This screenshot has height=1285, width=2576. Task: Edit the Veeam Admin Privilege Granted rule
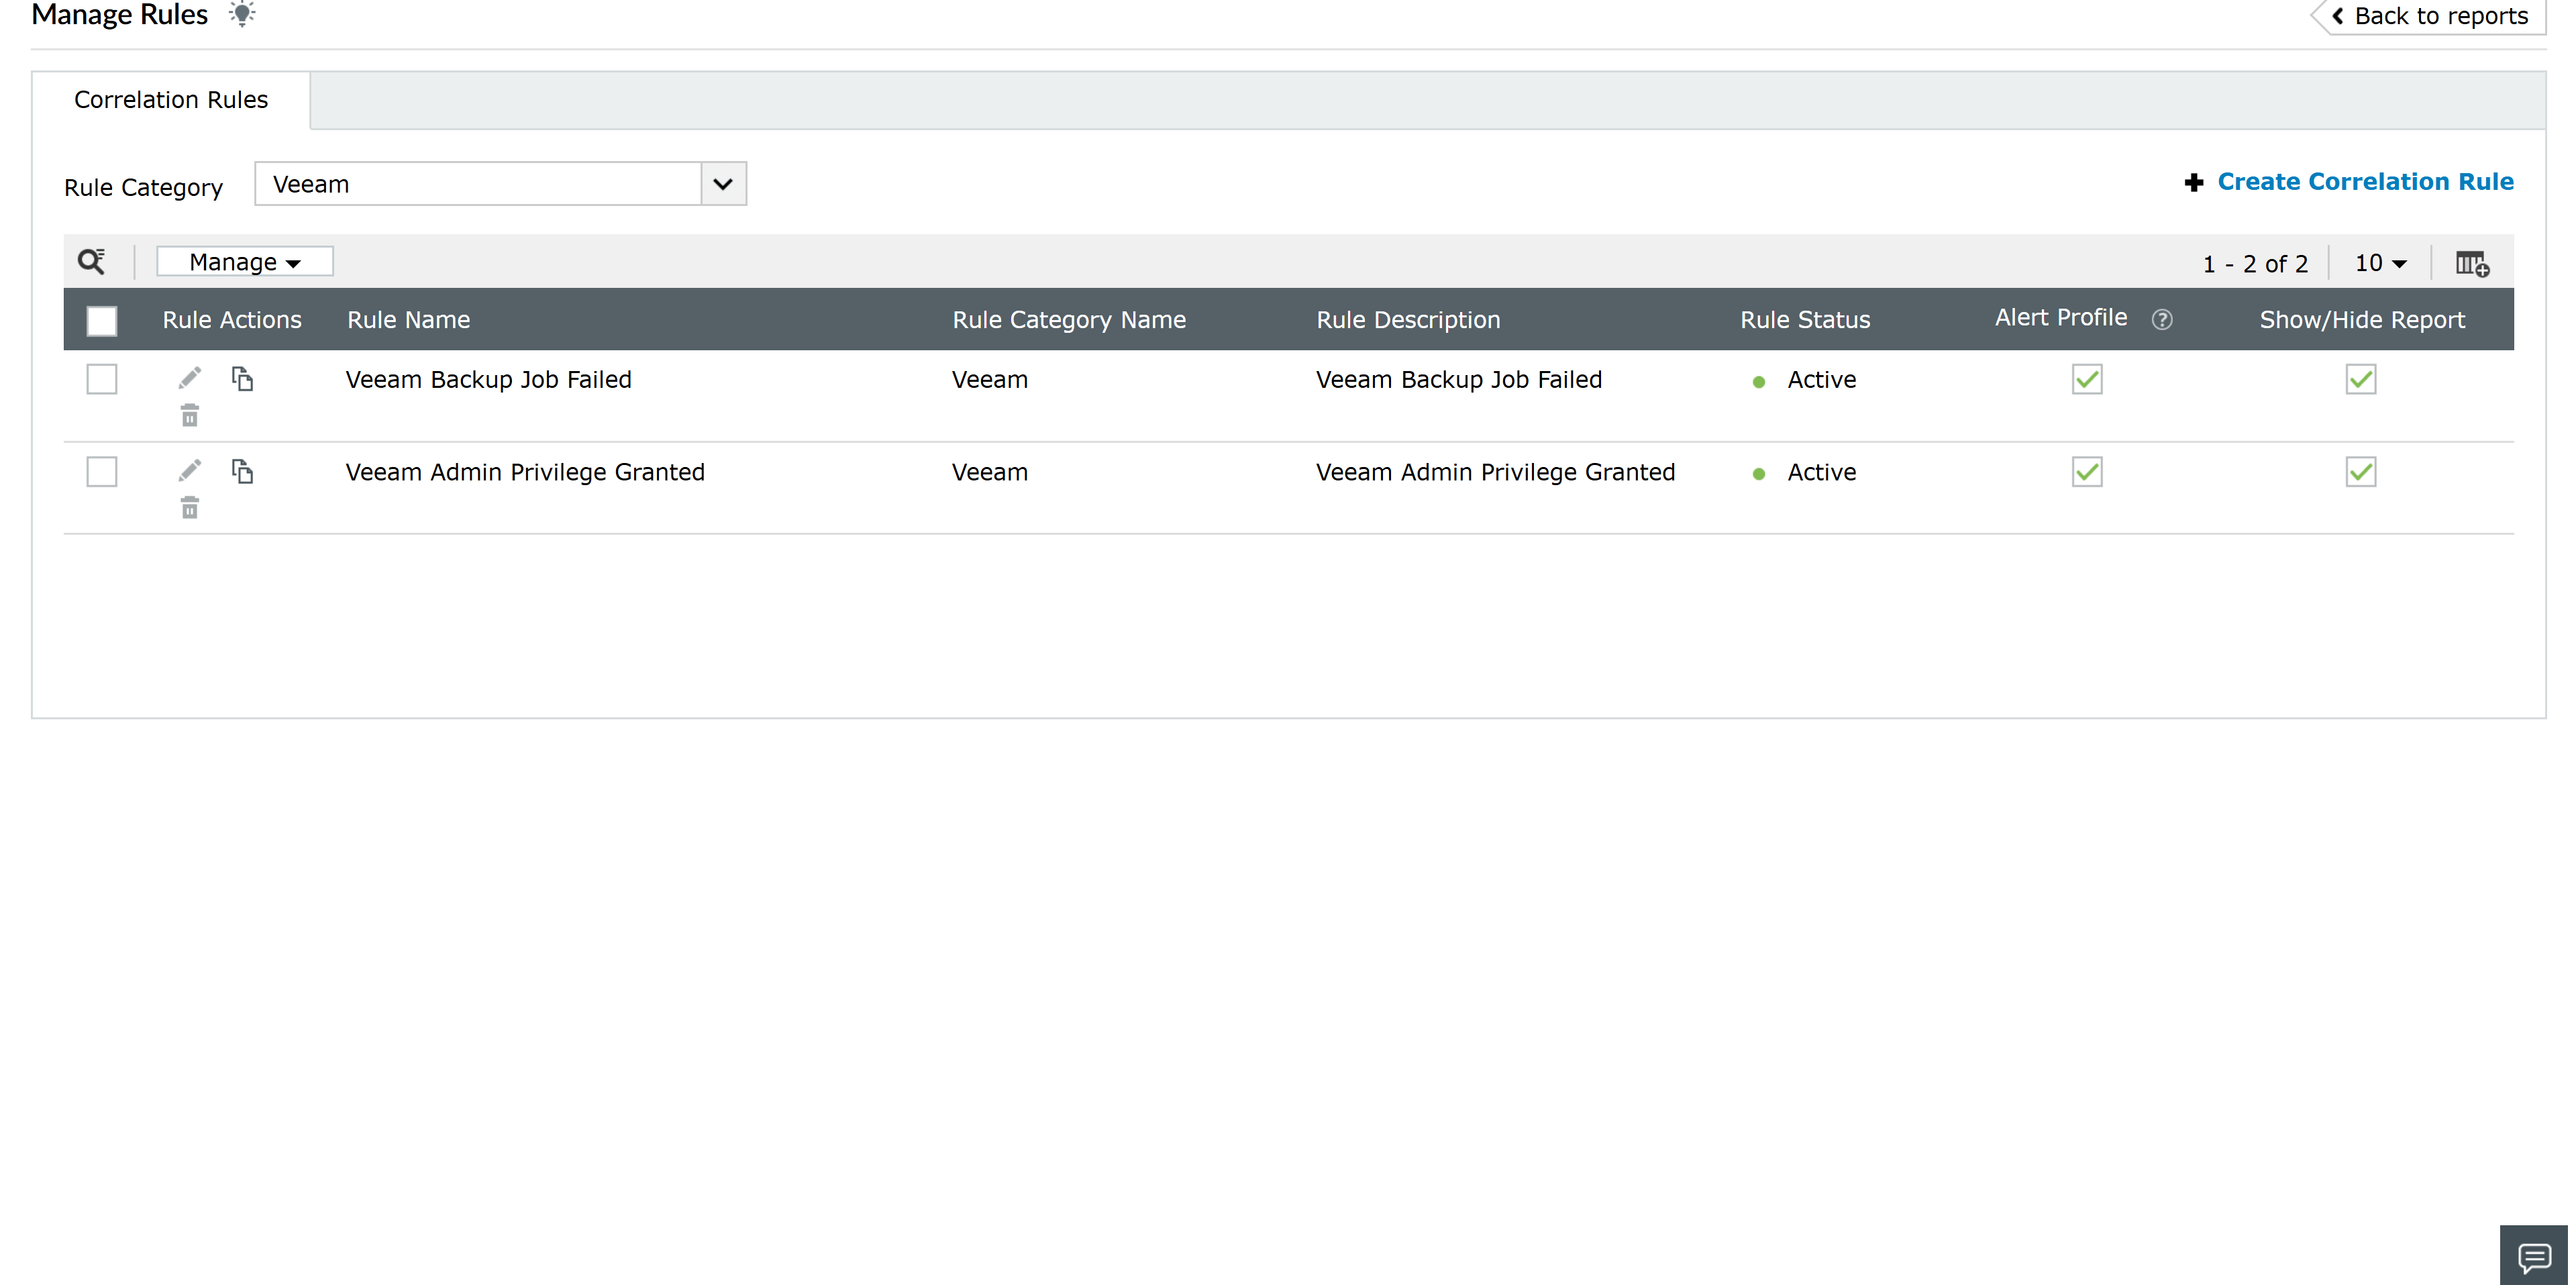[x=190, y=471]
